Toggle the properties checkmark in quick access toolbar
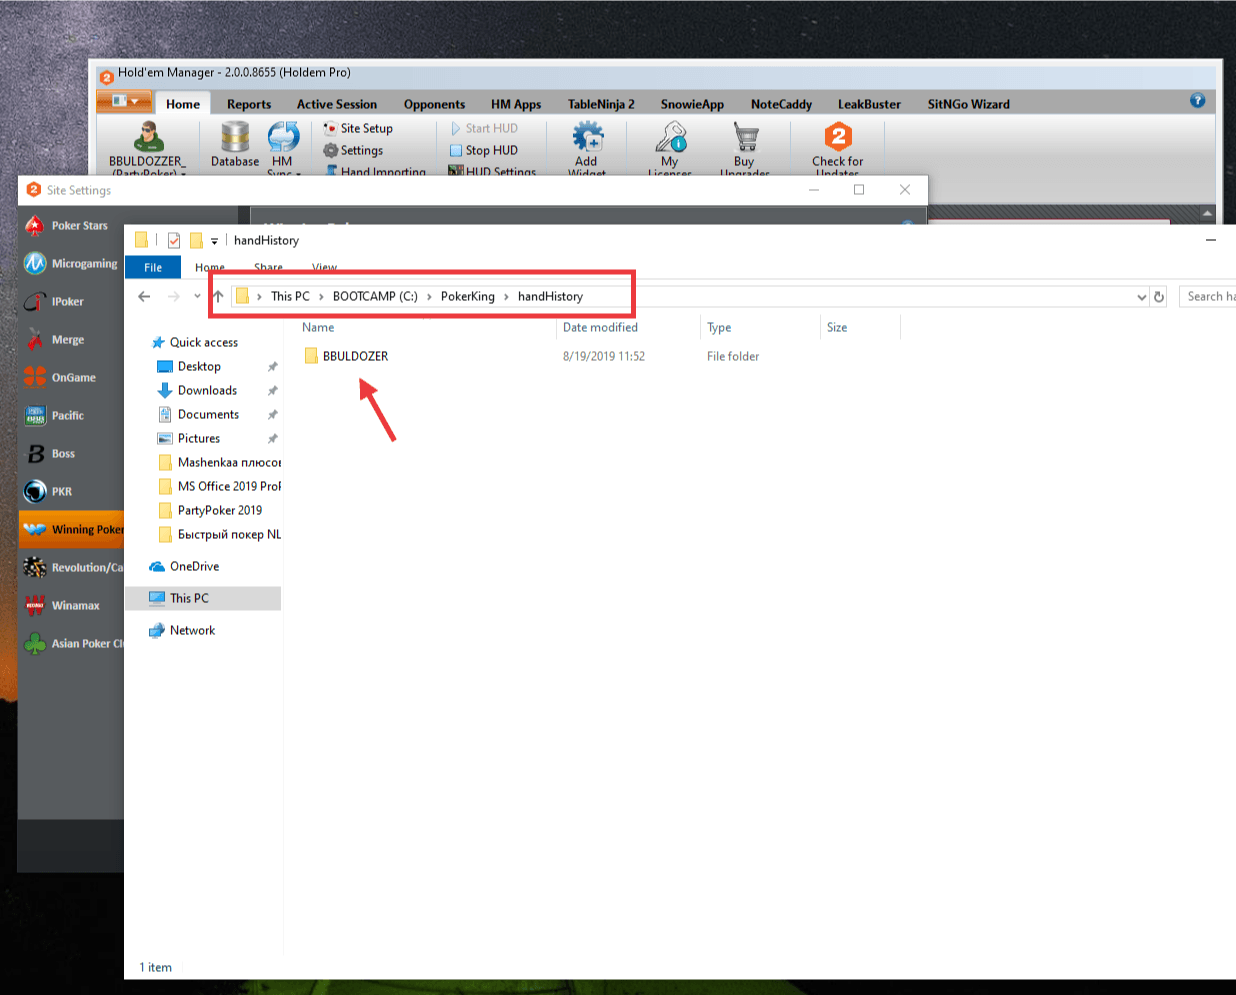Screen dimensions: 1236x995 174,240
